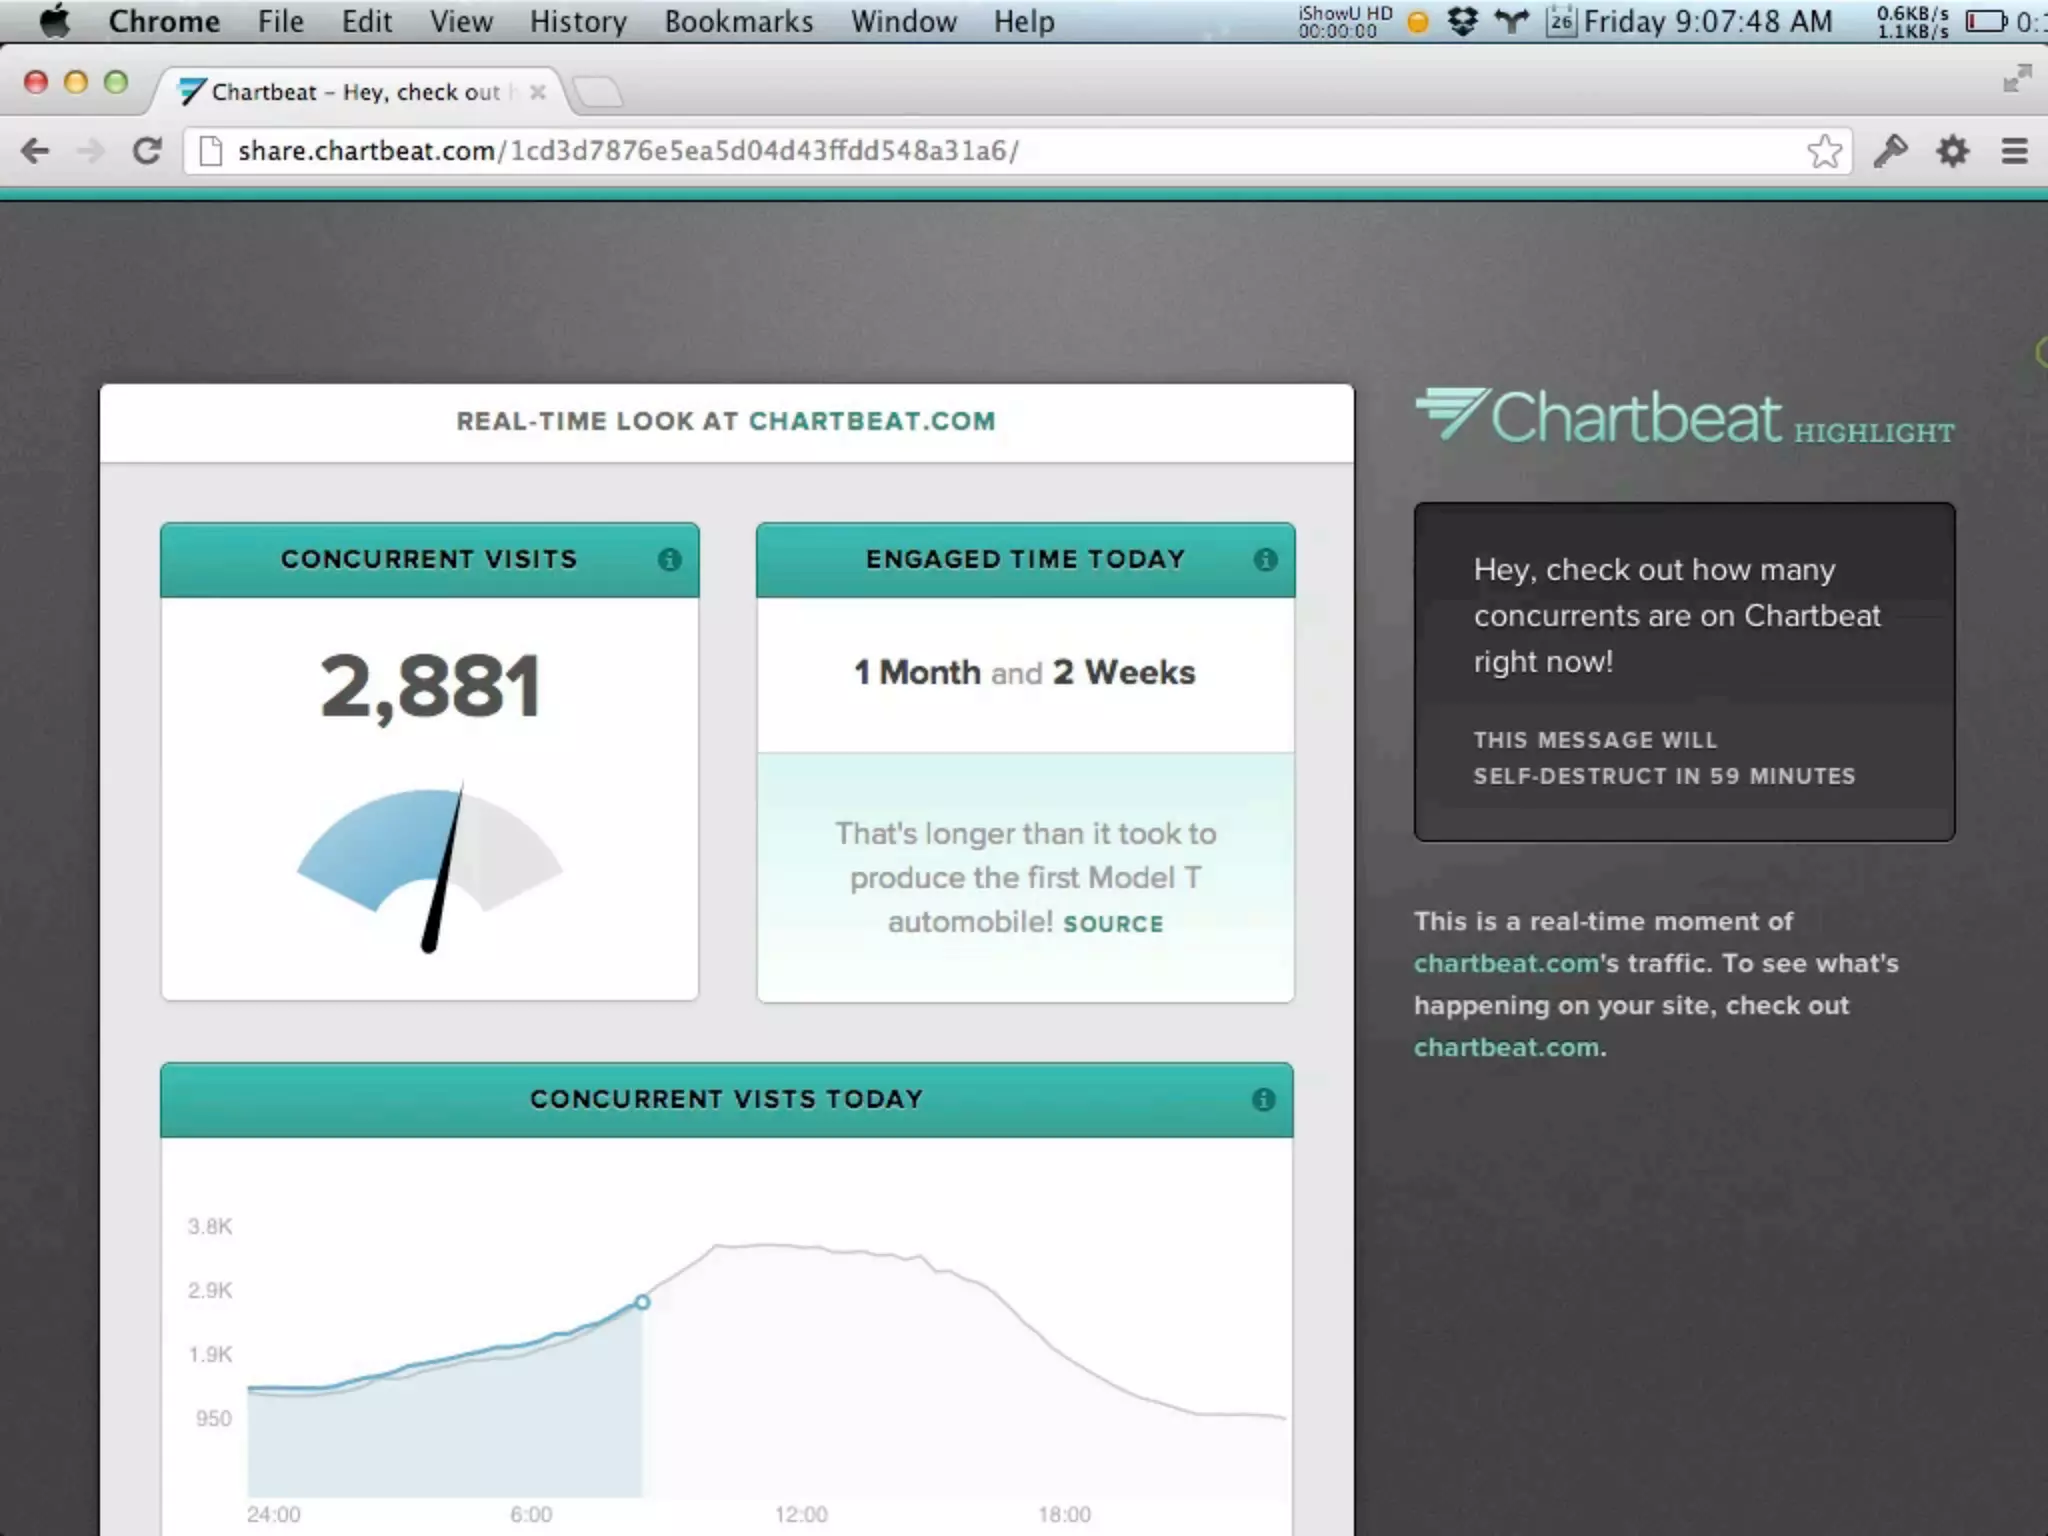2048x1536 pixels.
Task: Click info icon on Concurrent Visits Today chart
Action: [1263, 1100]
